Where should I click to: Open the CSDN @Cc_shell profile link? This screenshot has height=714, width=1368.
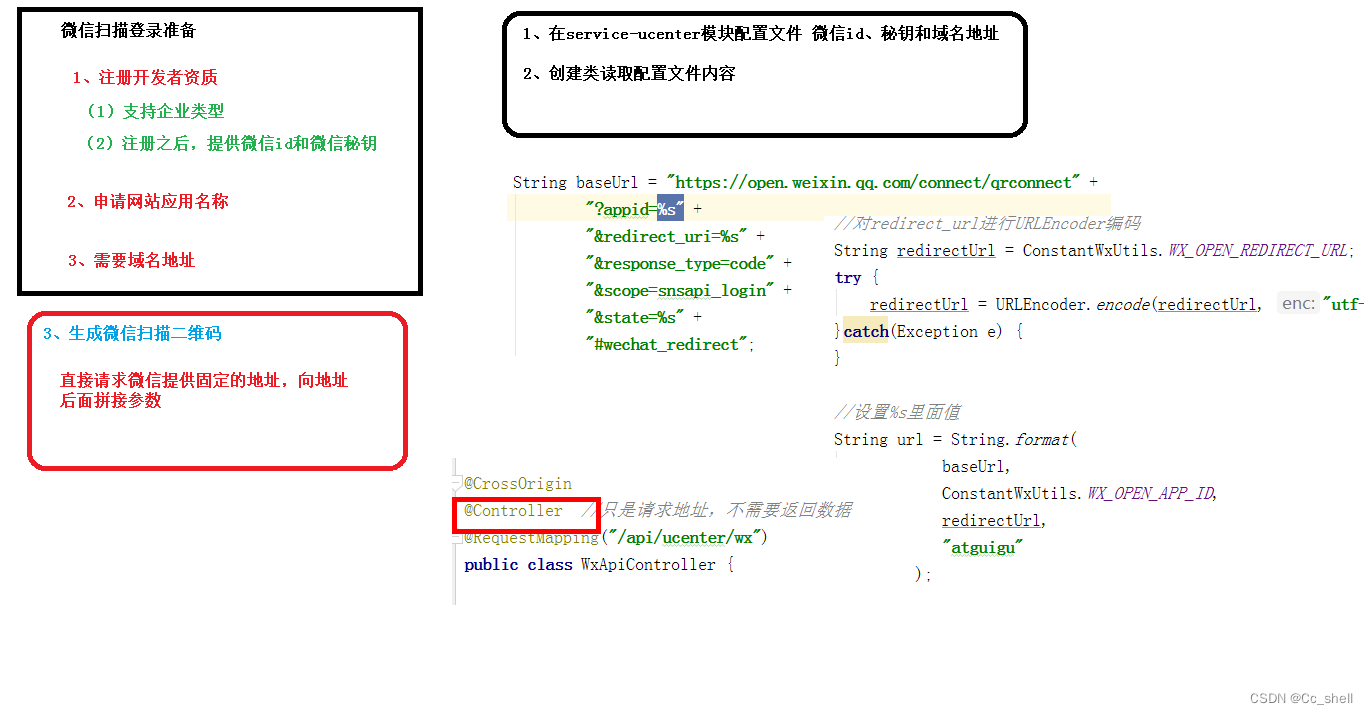[x=1300, y=699]
